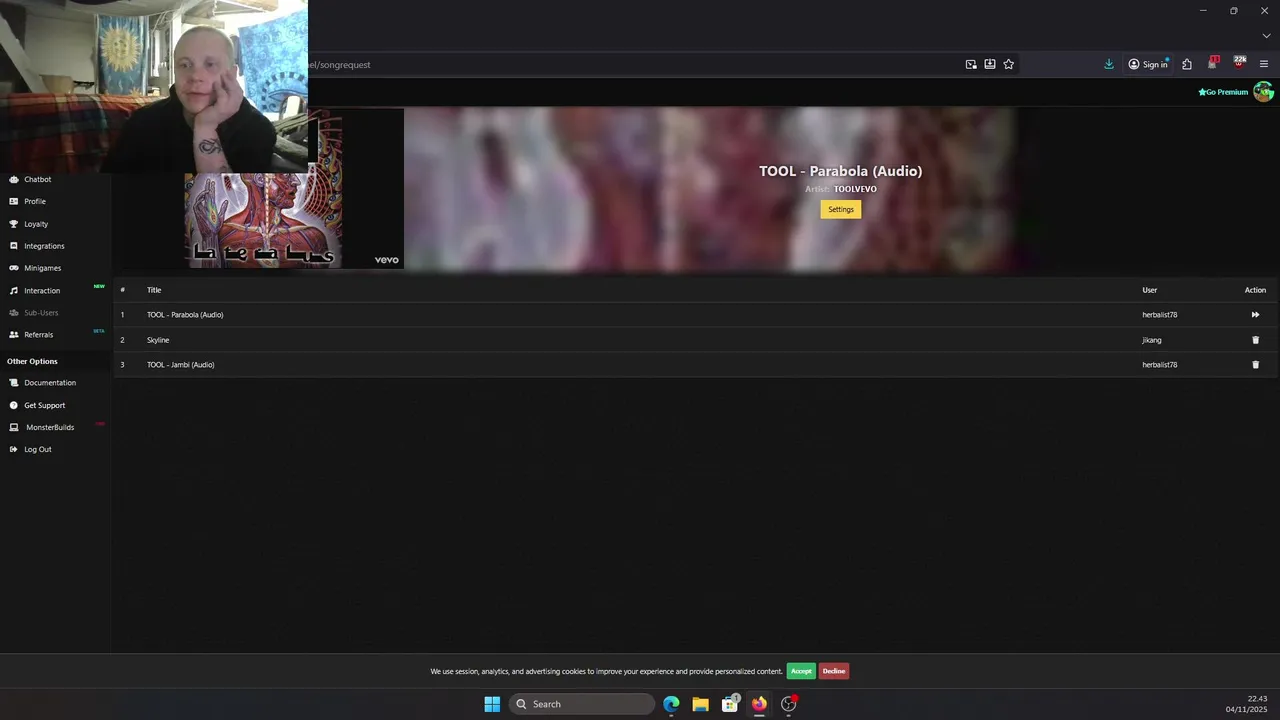The height and width of the screenshot is (720, 1280).
Task: Click user jkang in the queue
Action: (x=1152, y=340)
